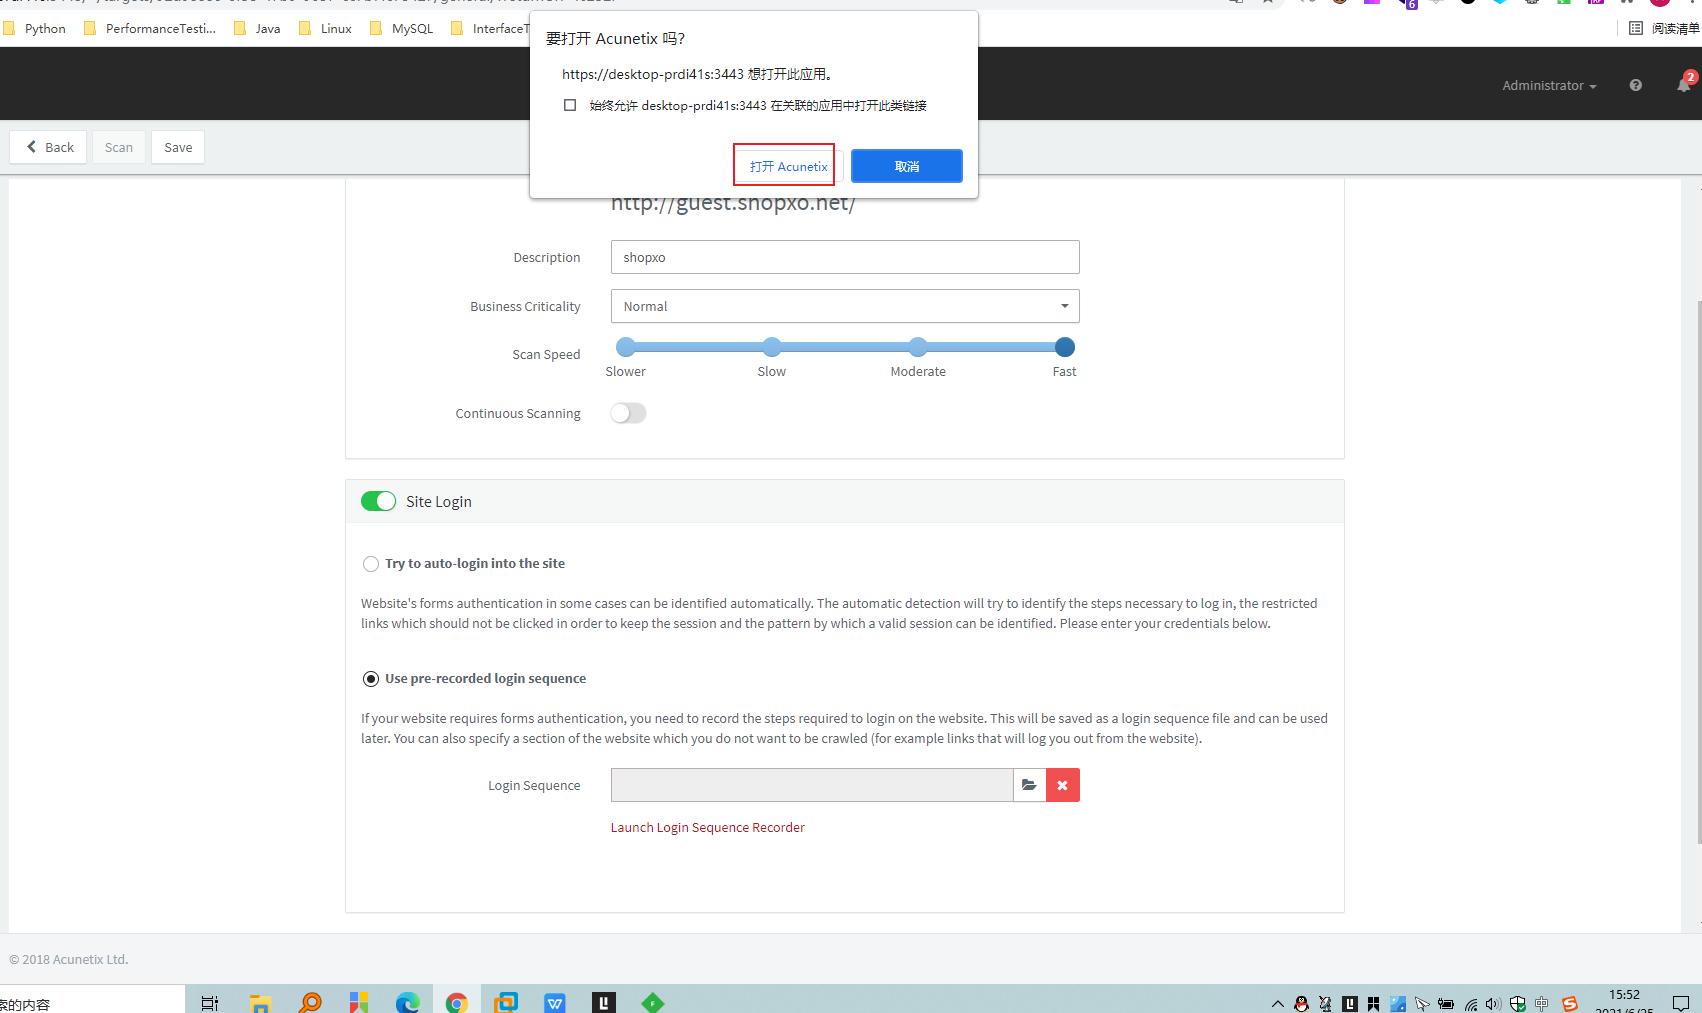Viewport: 1702px width, 1013px height.
Task: Click the Back button
Action: [x=49, y=147]
